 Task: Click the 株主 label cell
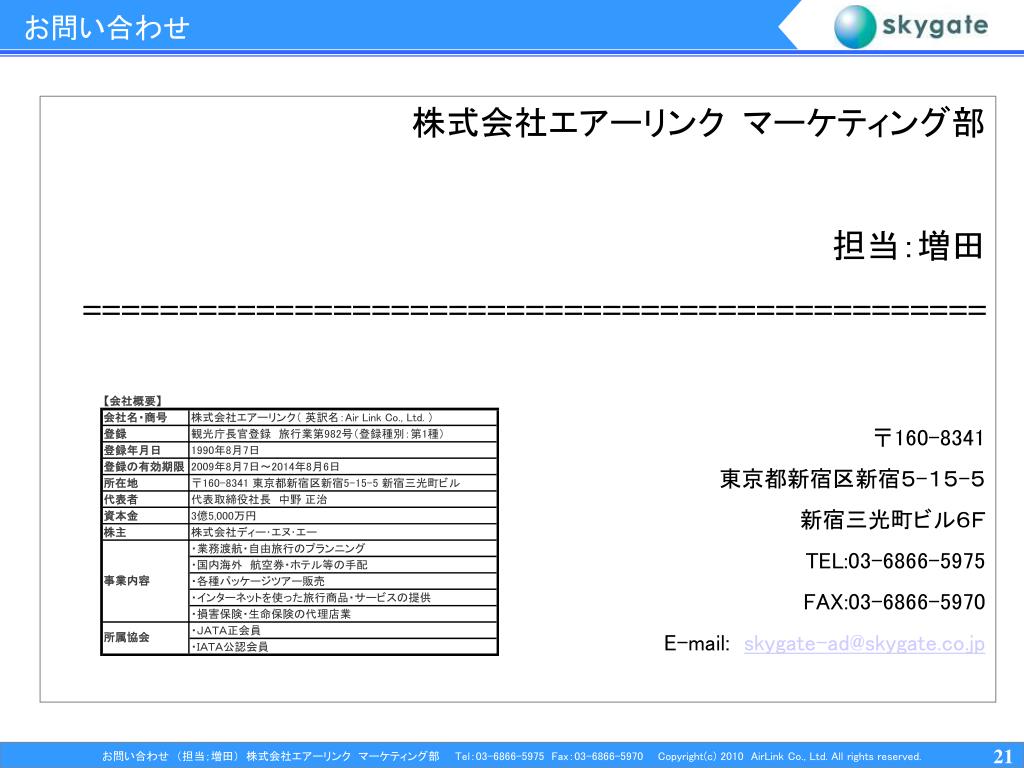(146, 532)
